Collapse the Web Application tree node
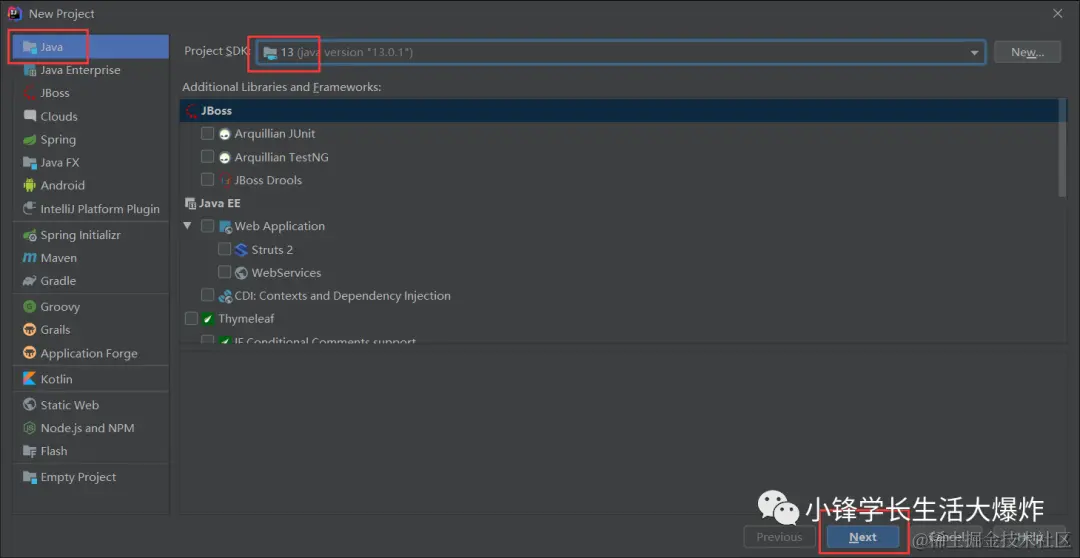Image resolution: width=1080 pixels, height=558 pixels. tap(187, 226)
